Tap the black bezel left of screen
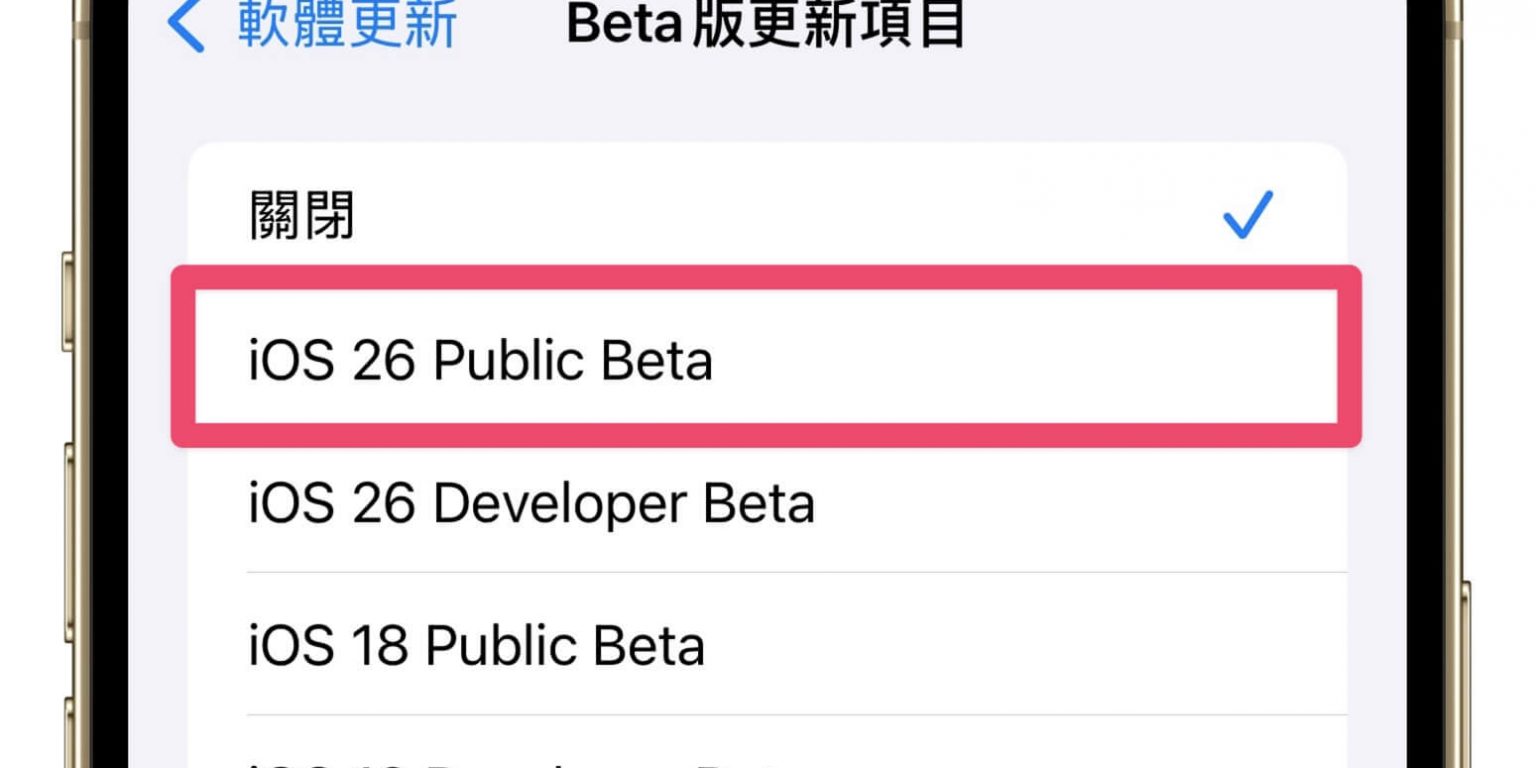The image size is (1536, 768). click(x=105, y=400)
